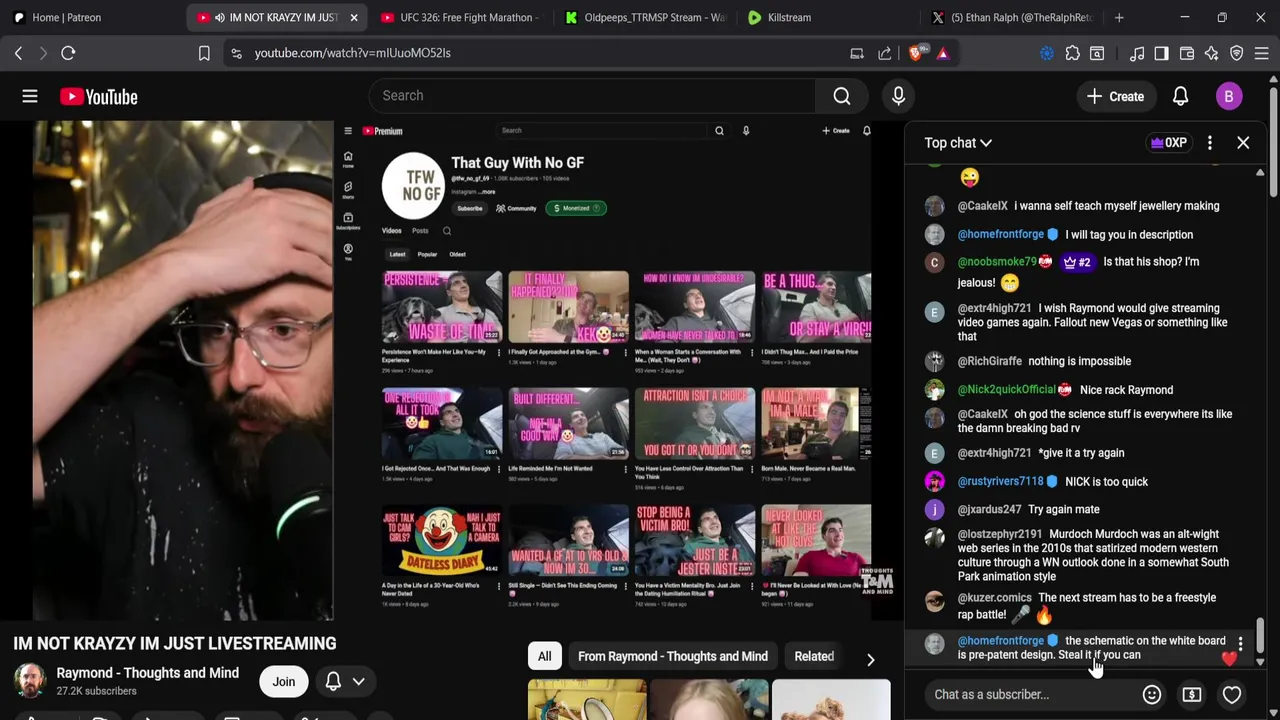Click the @kuzer.comics username in chat
Screen dimensions: 1280x720
tap(994, 598)
